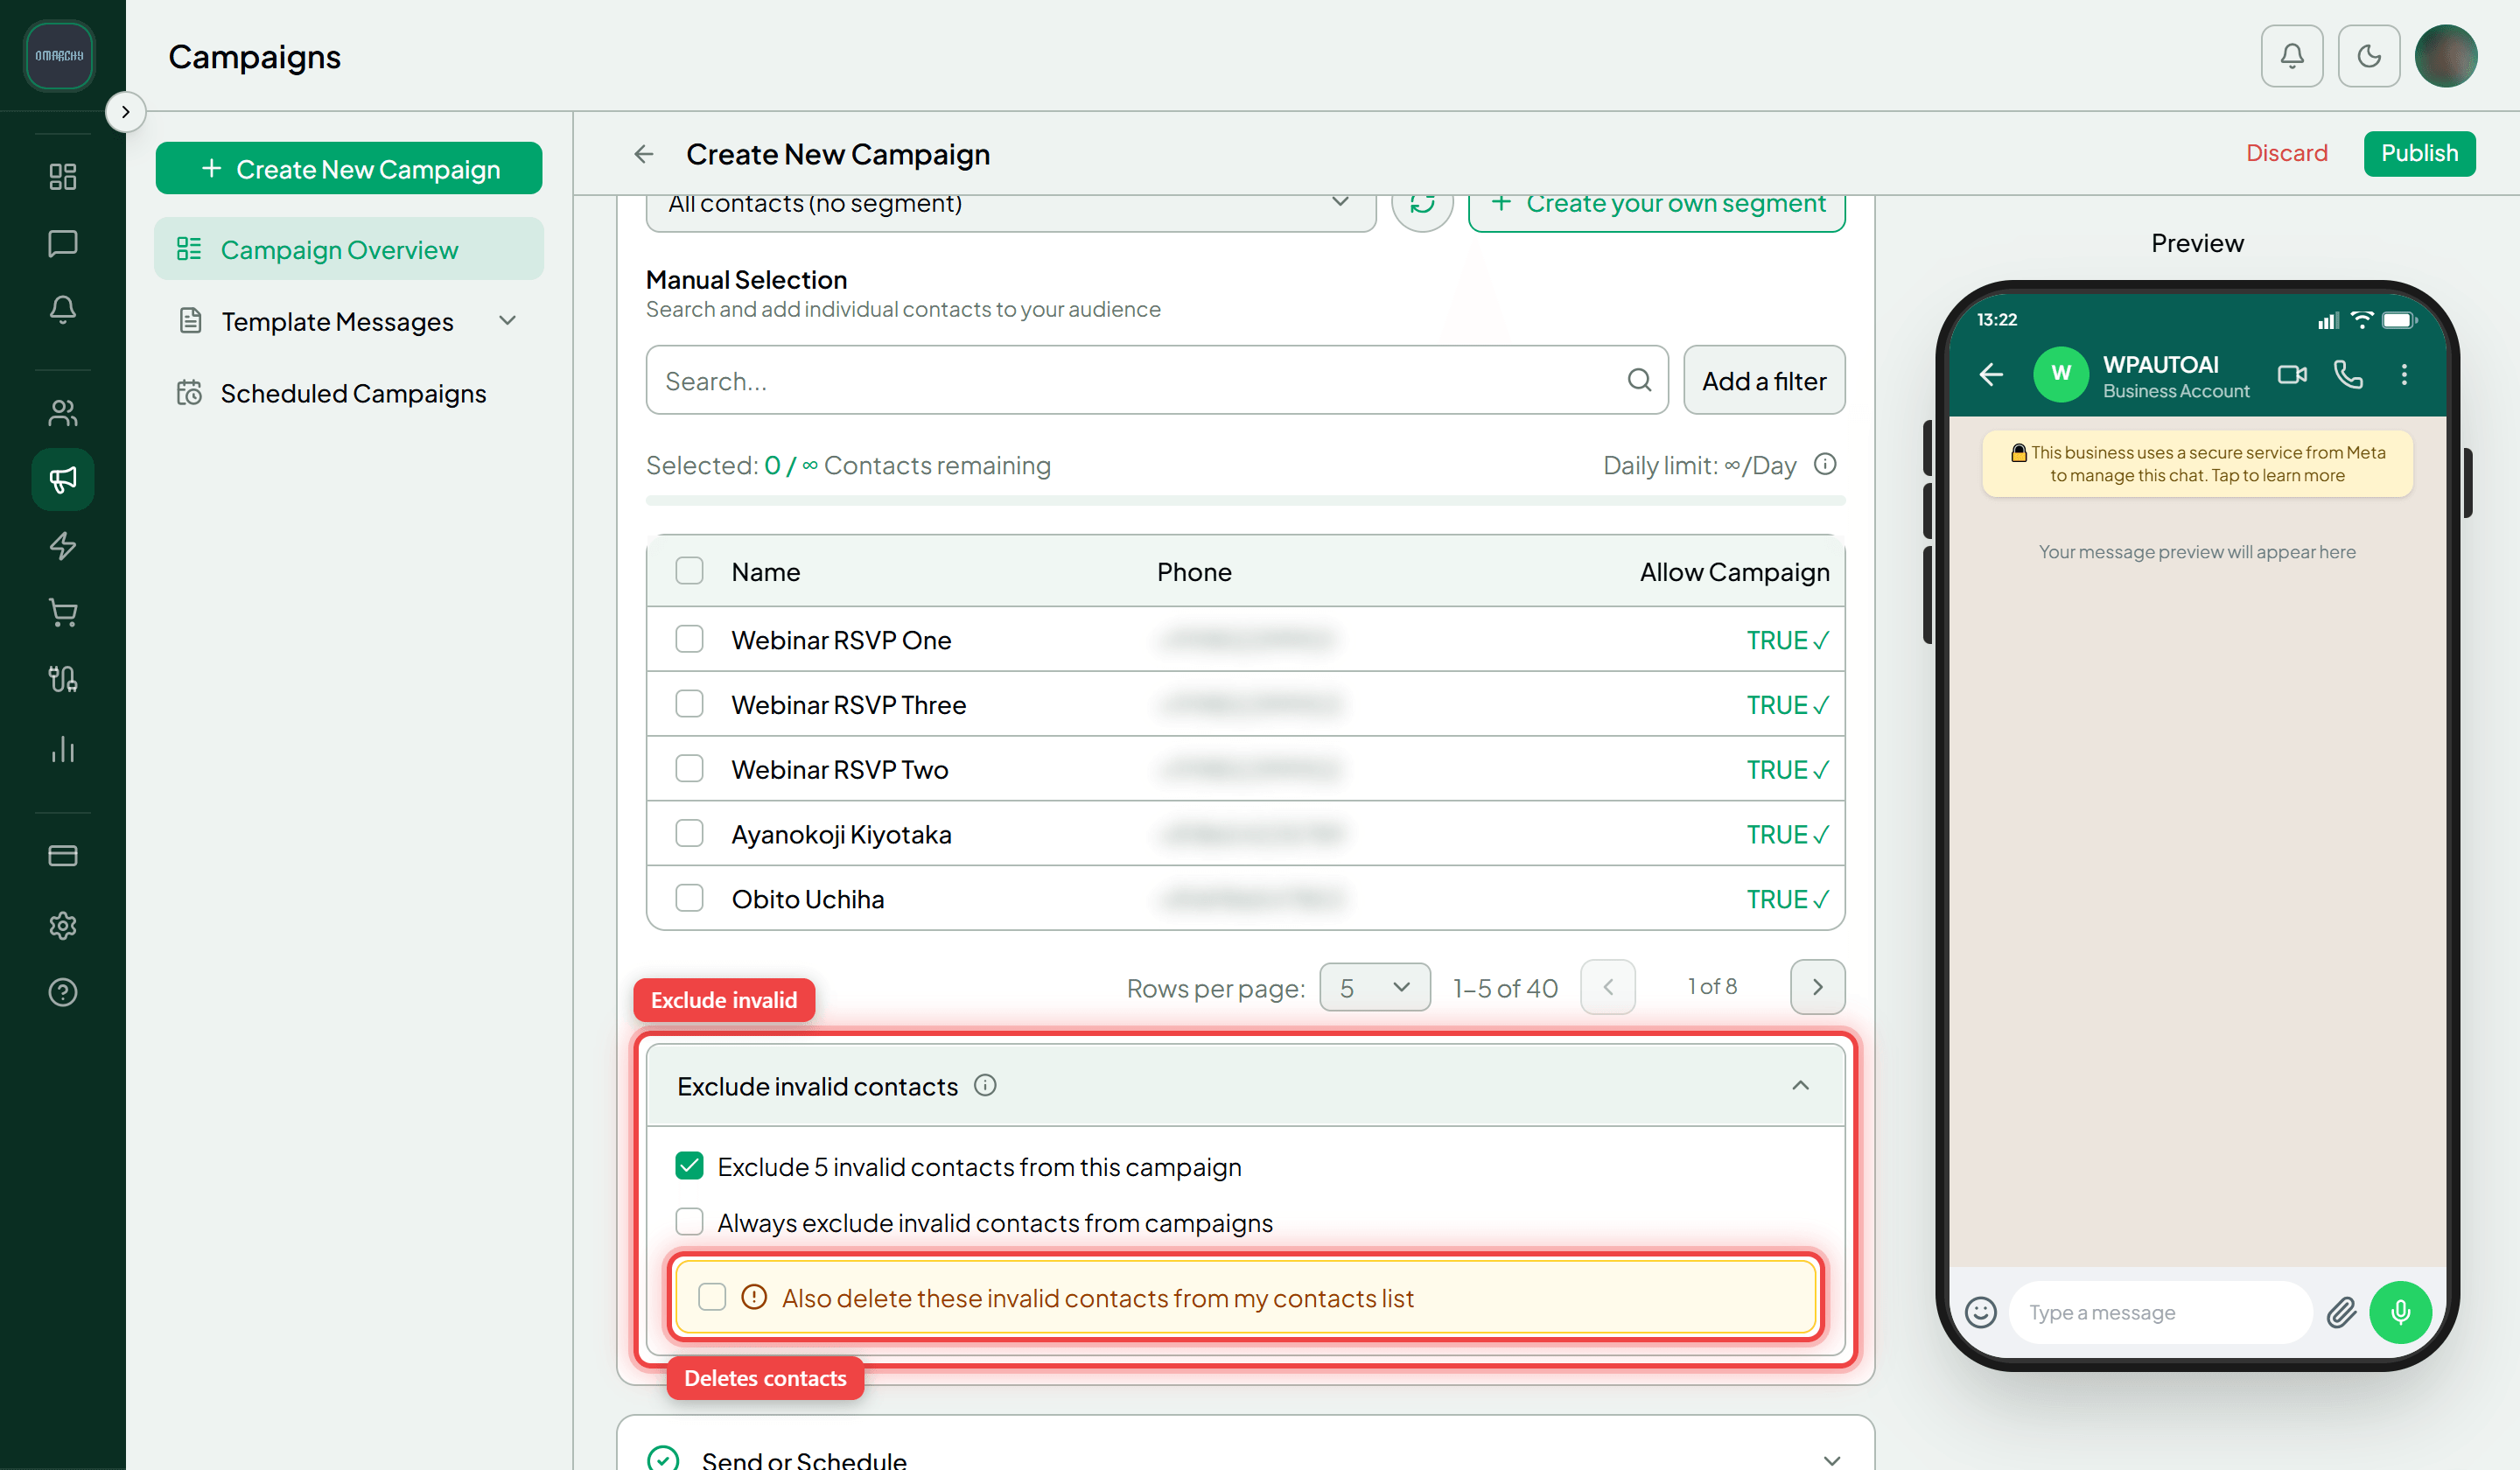This screenshot has width=2520, height=1470.
Task: Open the contacts people icon in sidebar
Action: [63, 413]
